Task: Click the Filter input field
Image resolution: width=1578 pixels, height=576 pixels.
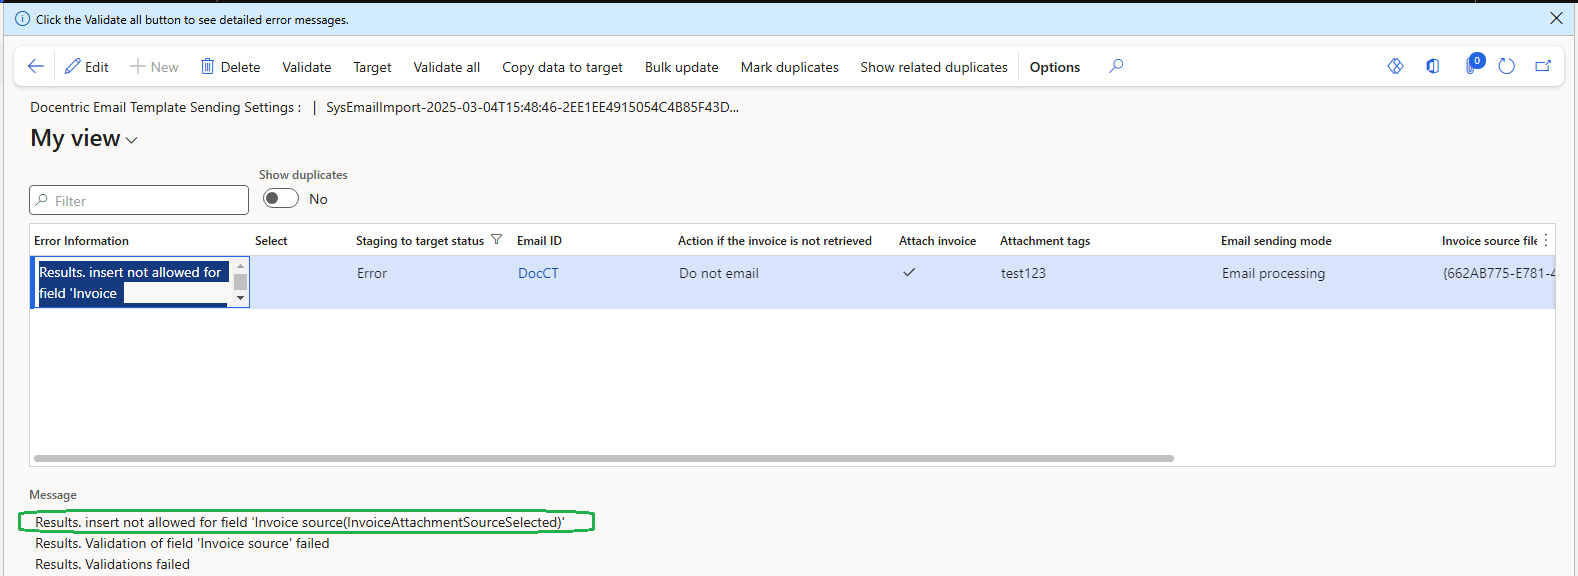Action: (x=140, y=200)
